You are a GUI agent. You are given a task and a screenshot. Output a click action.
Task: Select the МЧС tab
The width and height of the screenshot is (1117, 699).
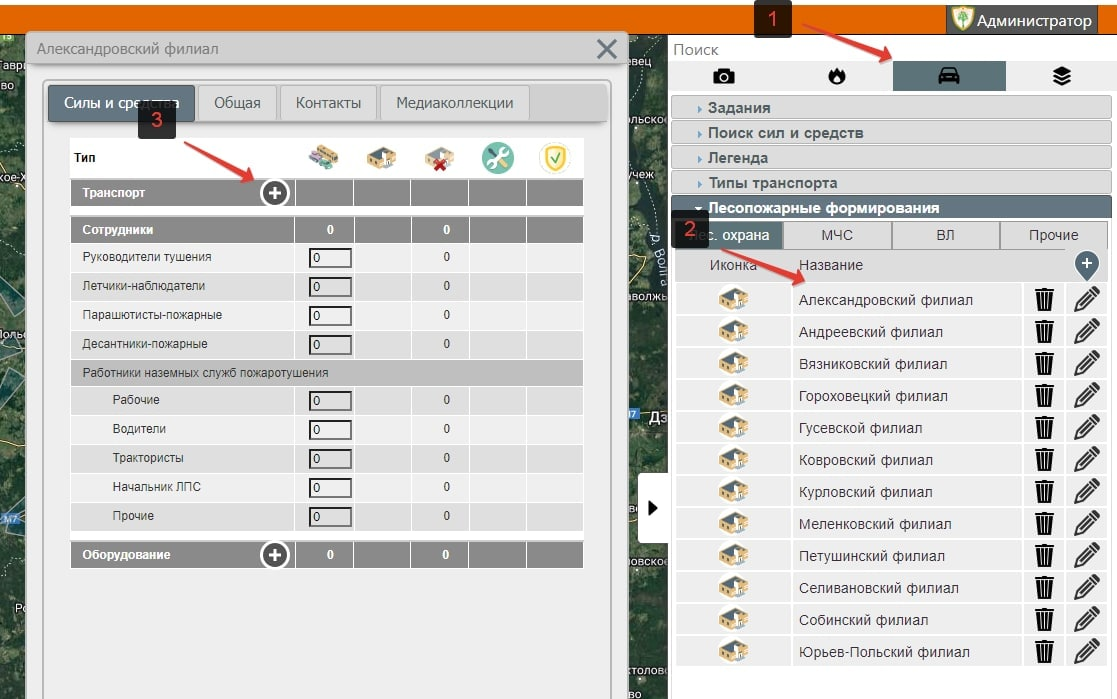coord(837,236)
